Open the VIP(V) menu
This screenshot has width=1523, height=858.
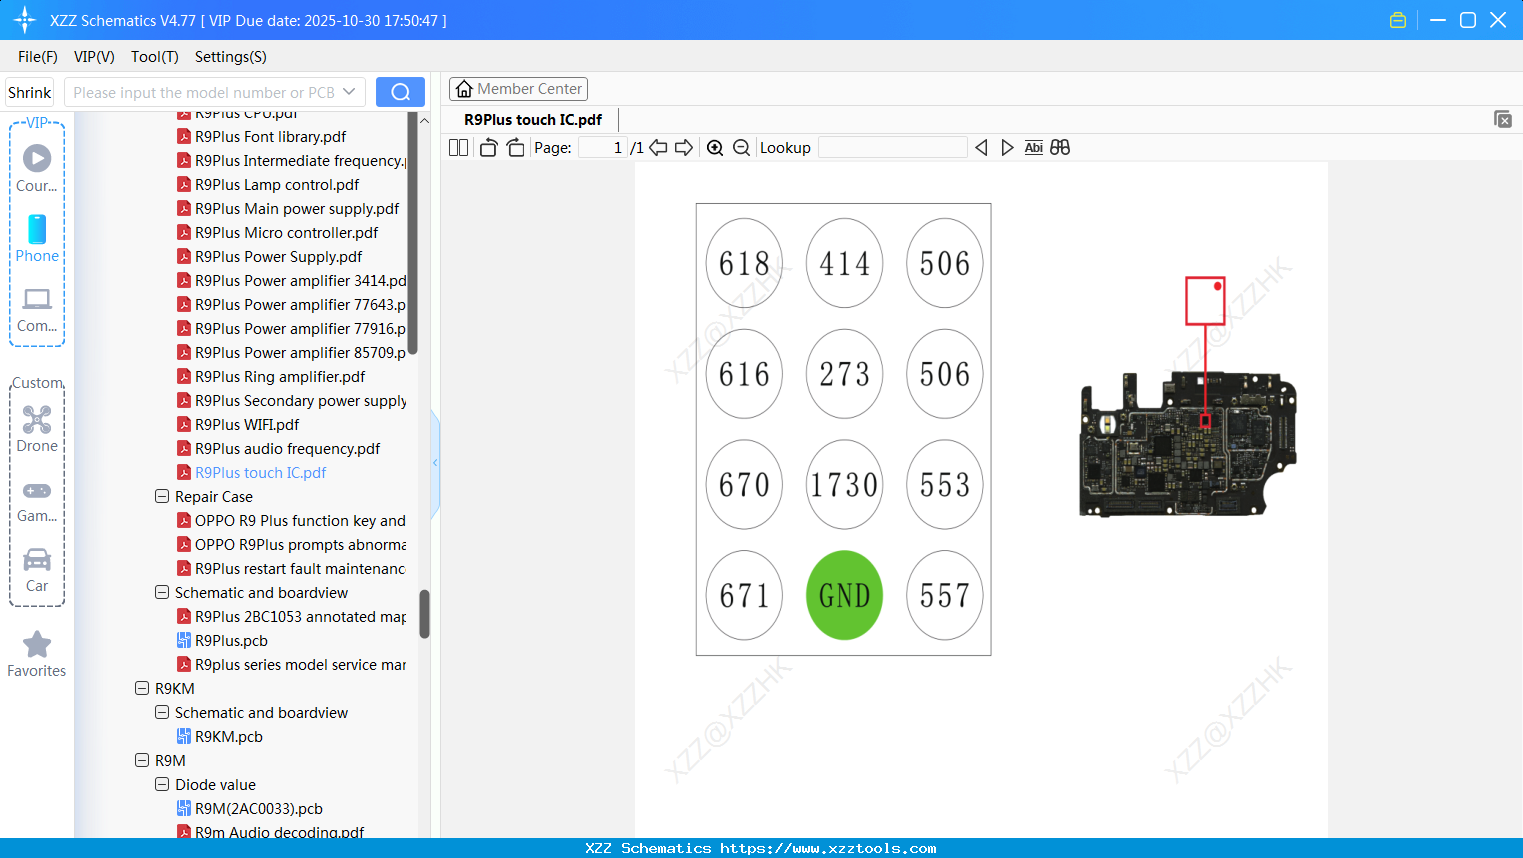94,57
